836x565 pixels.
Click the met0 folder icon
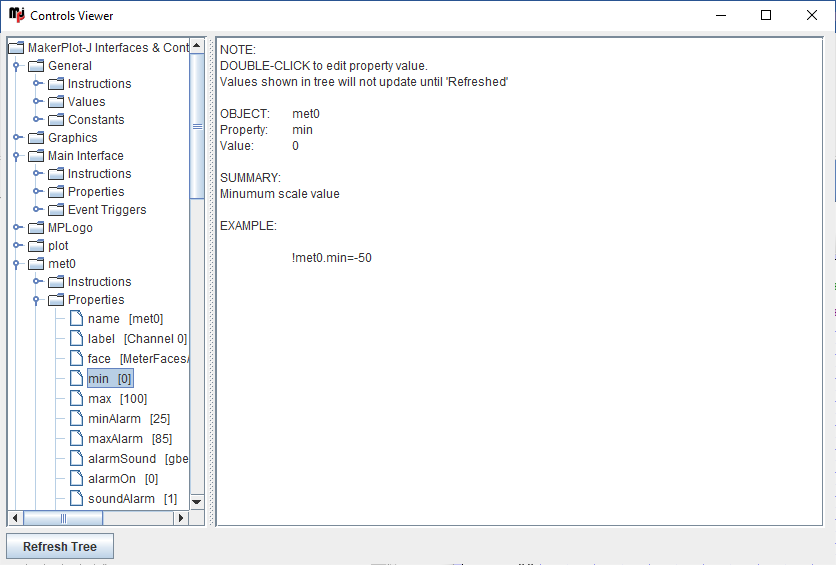(x=36, y=264)
